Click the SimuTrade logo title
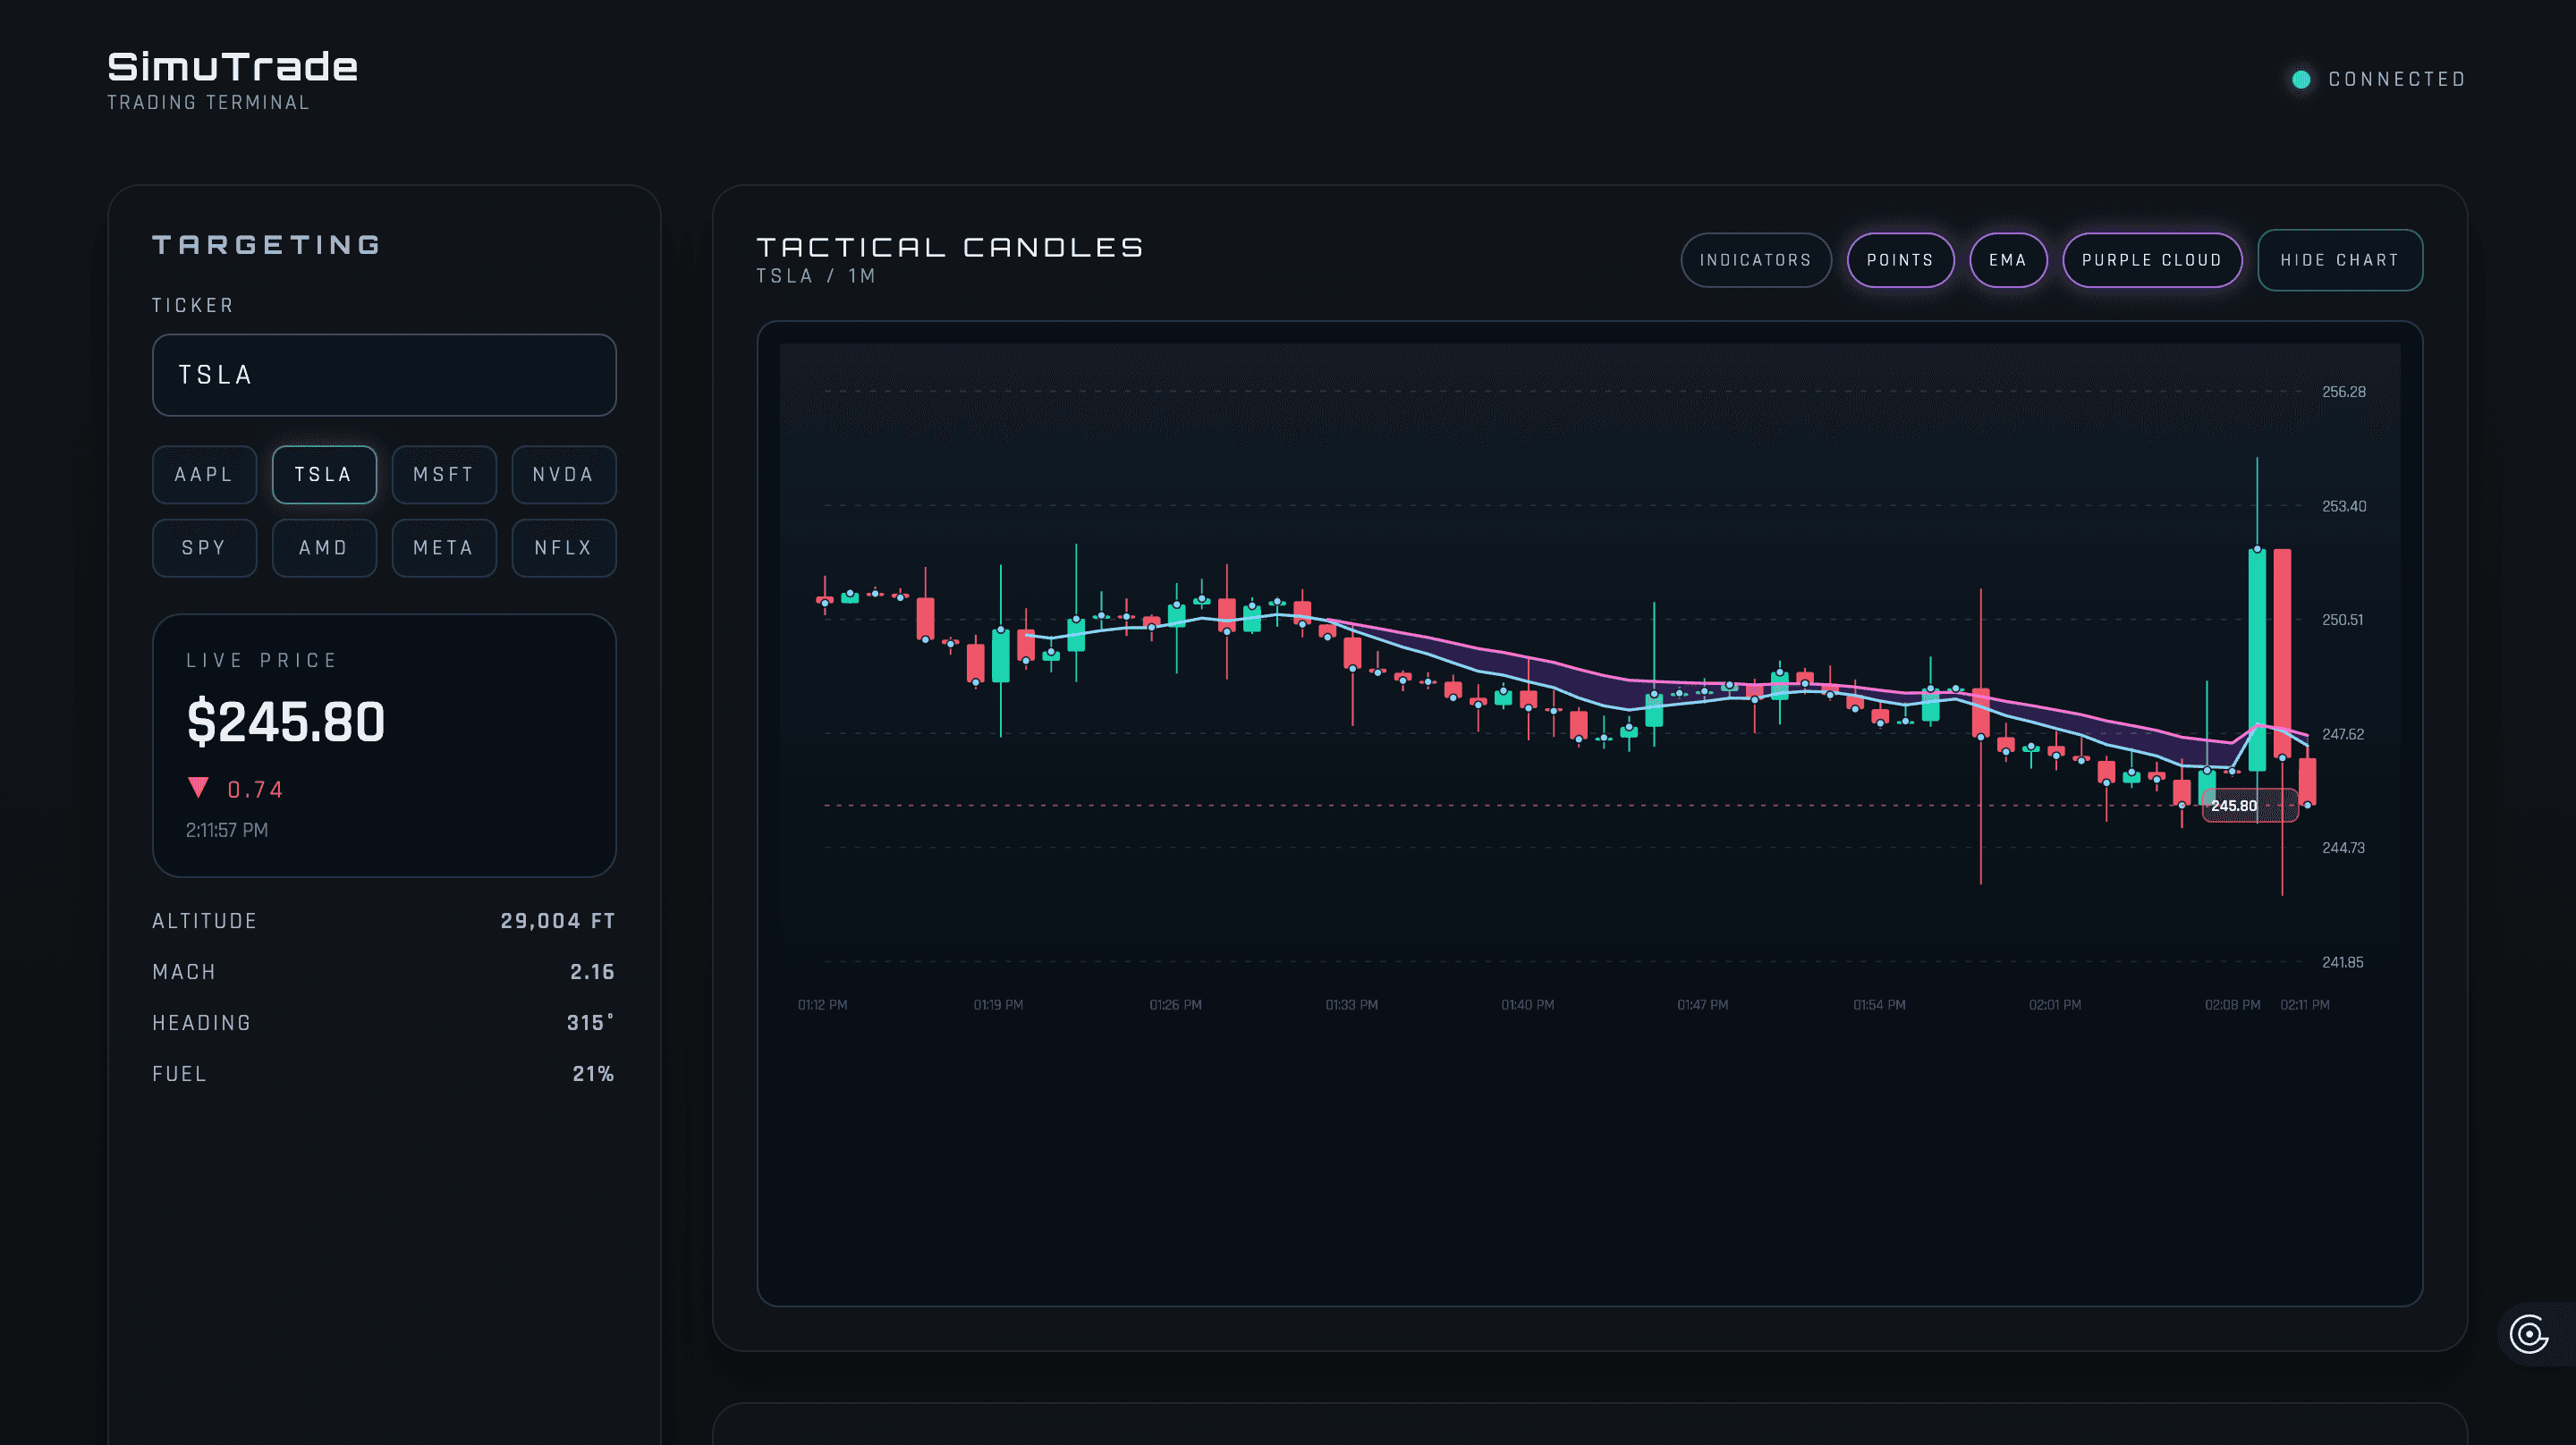 [232, 67]
